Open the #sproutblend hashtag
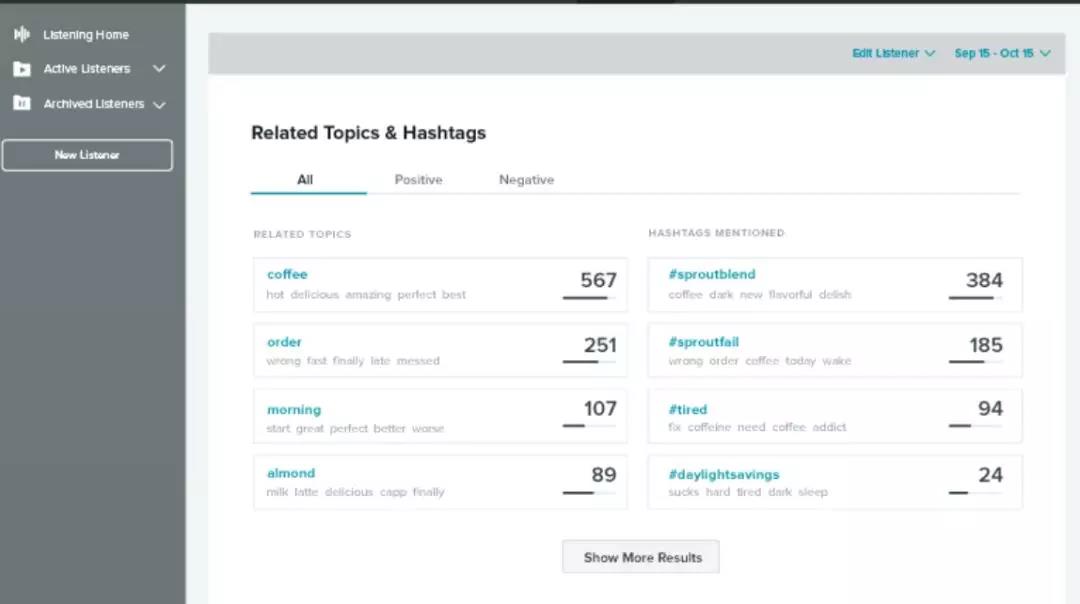This screenshot has height=604, width=1080. coord(712,274)
